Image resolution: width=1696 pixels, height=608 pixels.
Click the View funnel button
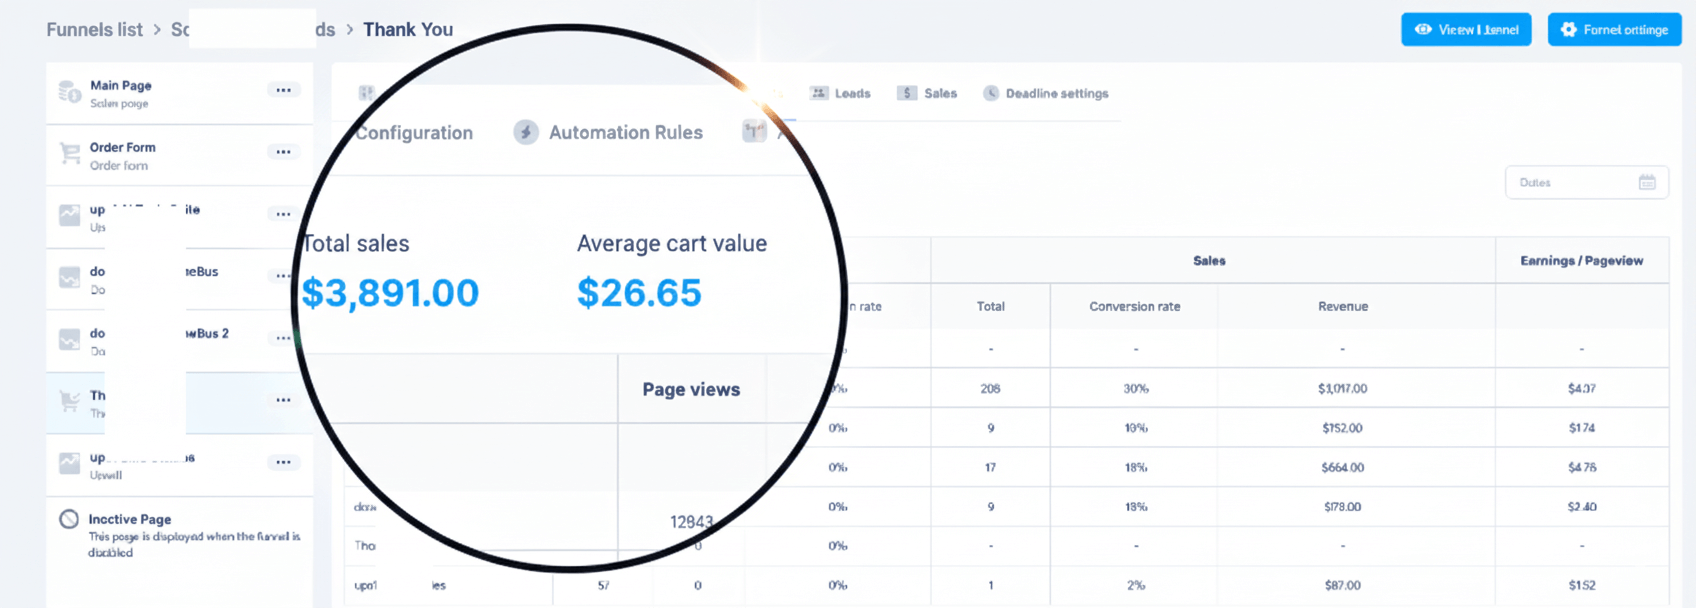tap(1466, 30)
